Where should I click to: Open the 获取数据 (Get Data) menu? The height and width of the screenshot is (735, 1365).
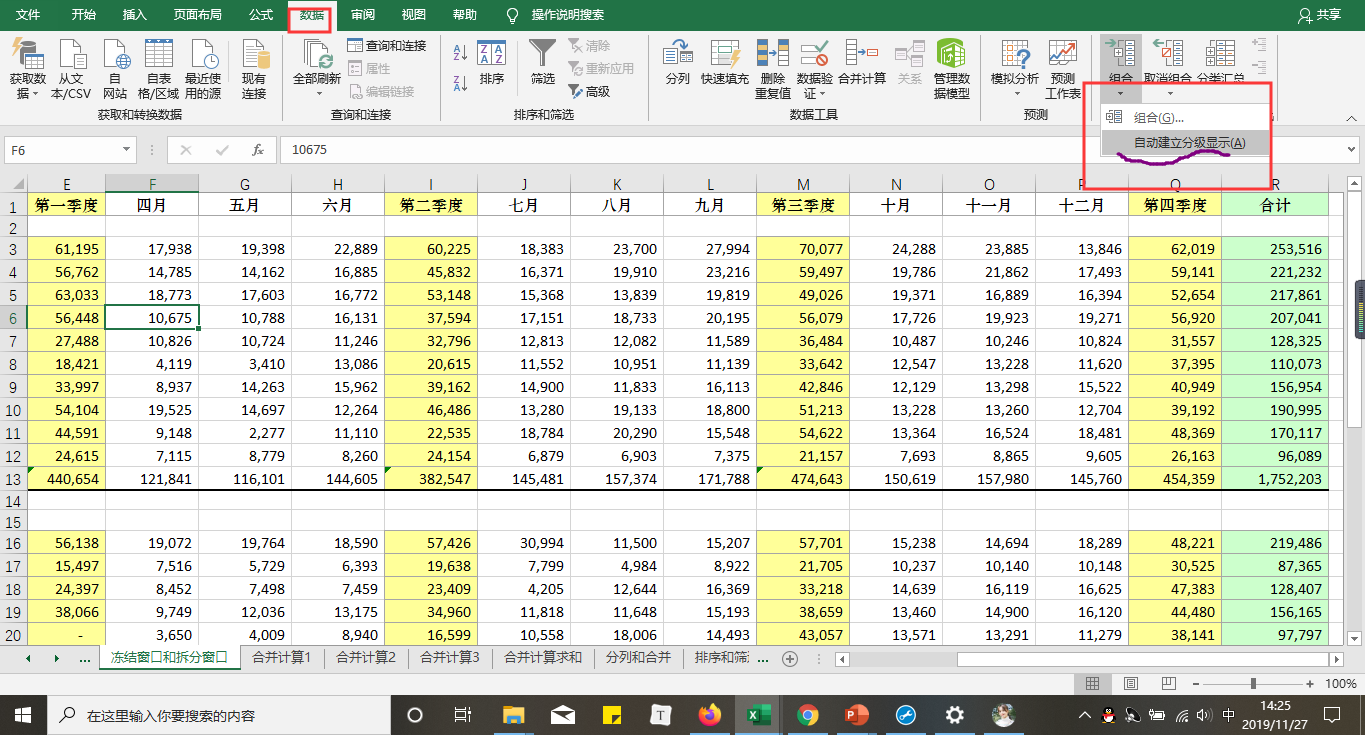tap(28, 70)
